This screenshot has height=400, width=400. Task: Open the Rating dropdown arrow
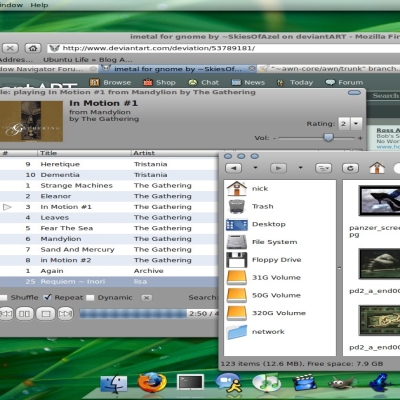356,124
